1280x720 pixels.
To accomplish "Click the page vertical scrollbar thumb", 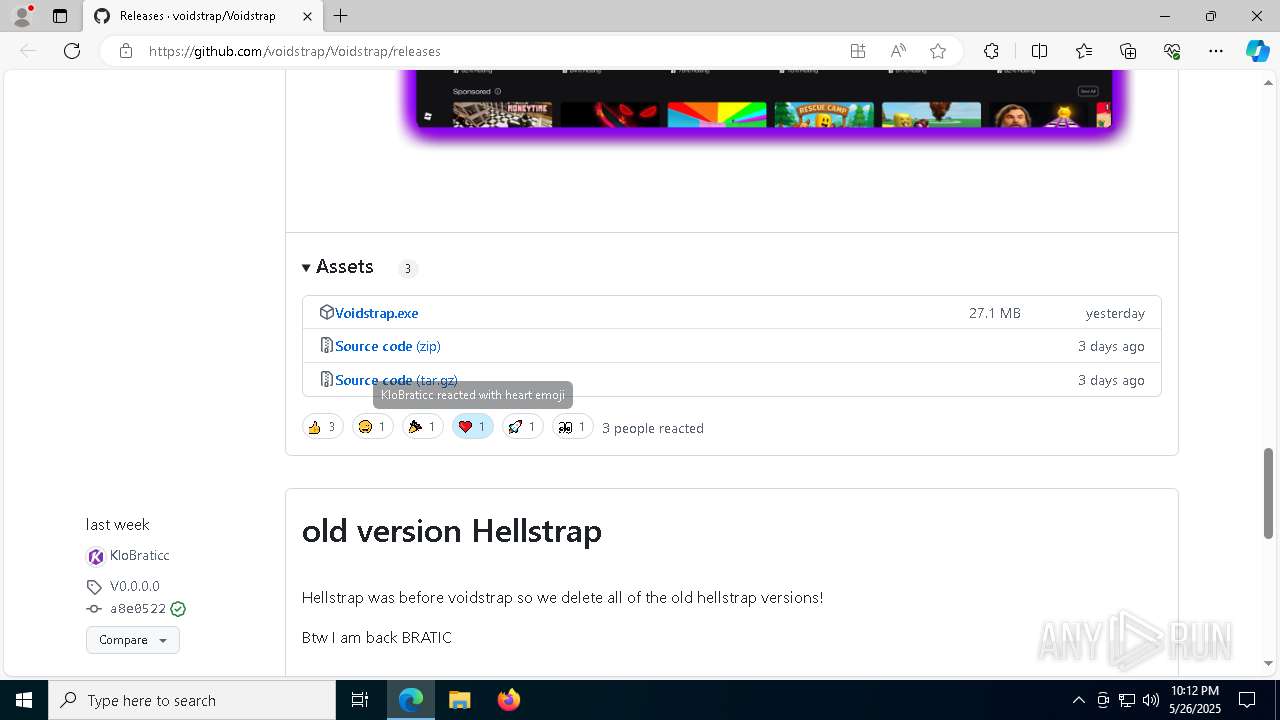I will (1269, 494).
